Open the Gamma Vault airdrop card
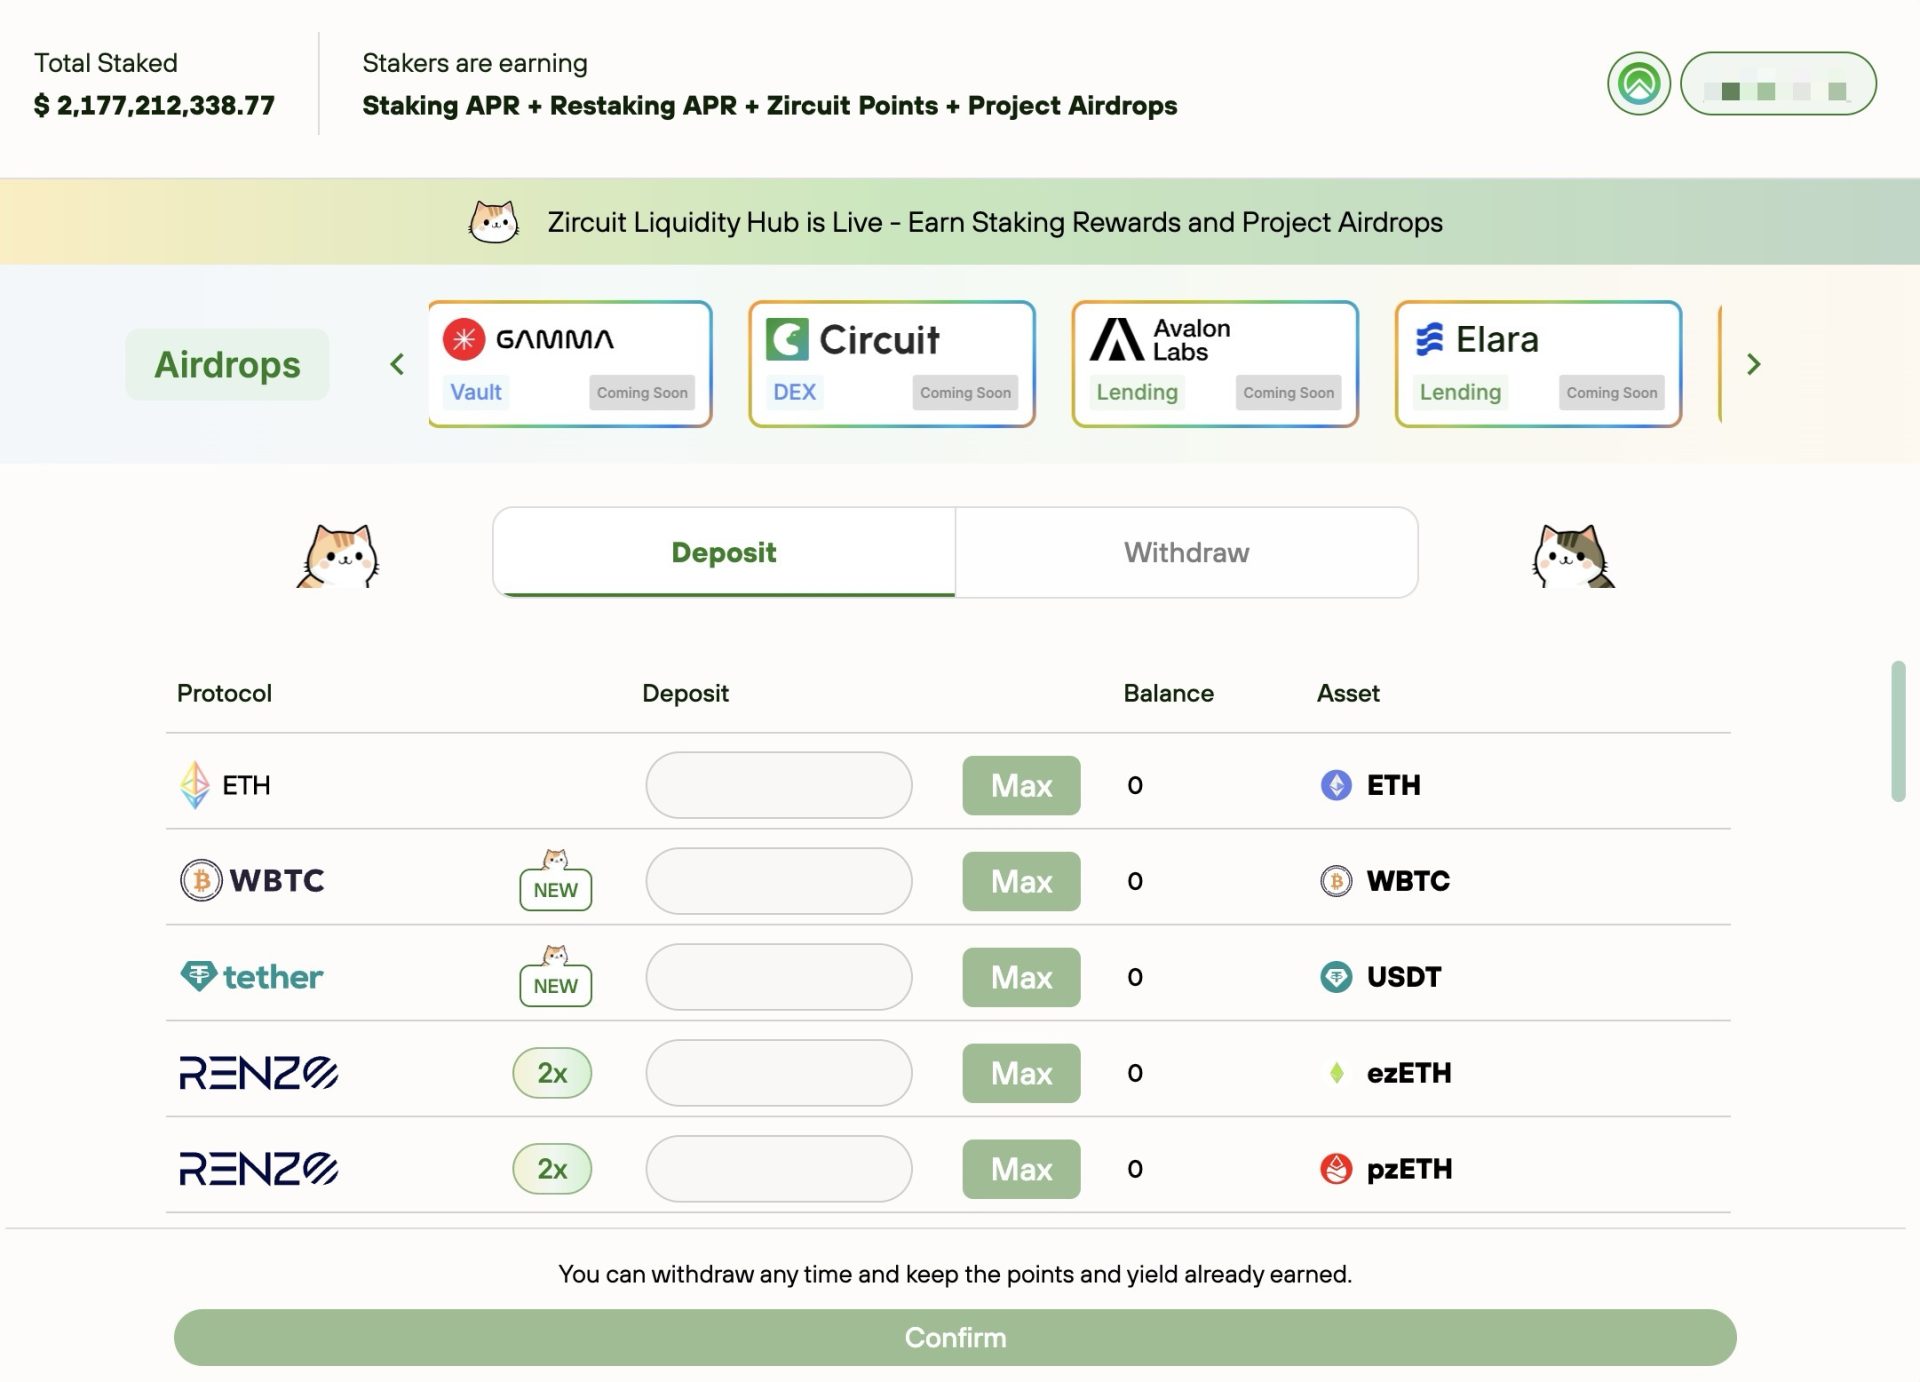This screenshot has width=1920, height=1382. point(570,364)
